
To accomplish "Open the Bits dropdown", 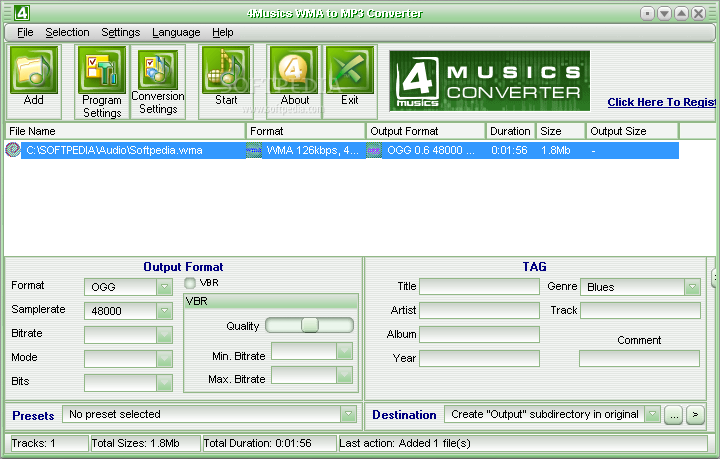I will 164,383.
